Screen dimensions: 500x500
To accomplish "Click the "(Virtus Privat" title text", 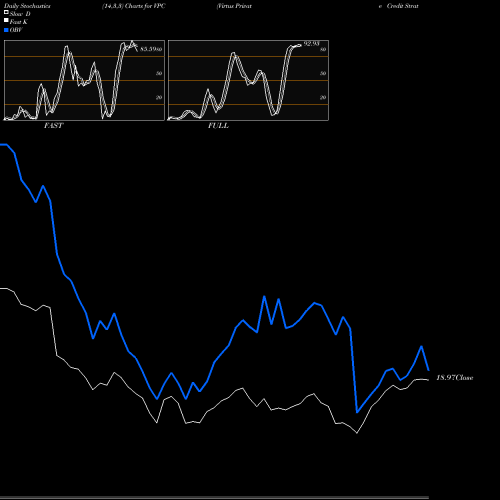I will pos(234,6).
